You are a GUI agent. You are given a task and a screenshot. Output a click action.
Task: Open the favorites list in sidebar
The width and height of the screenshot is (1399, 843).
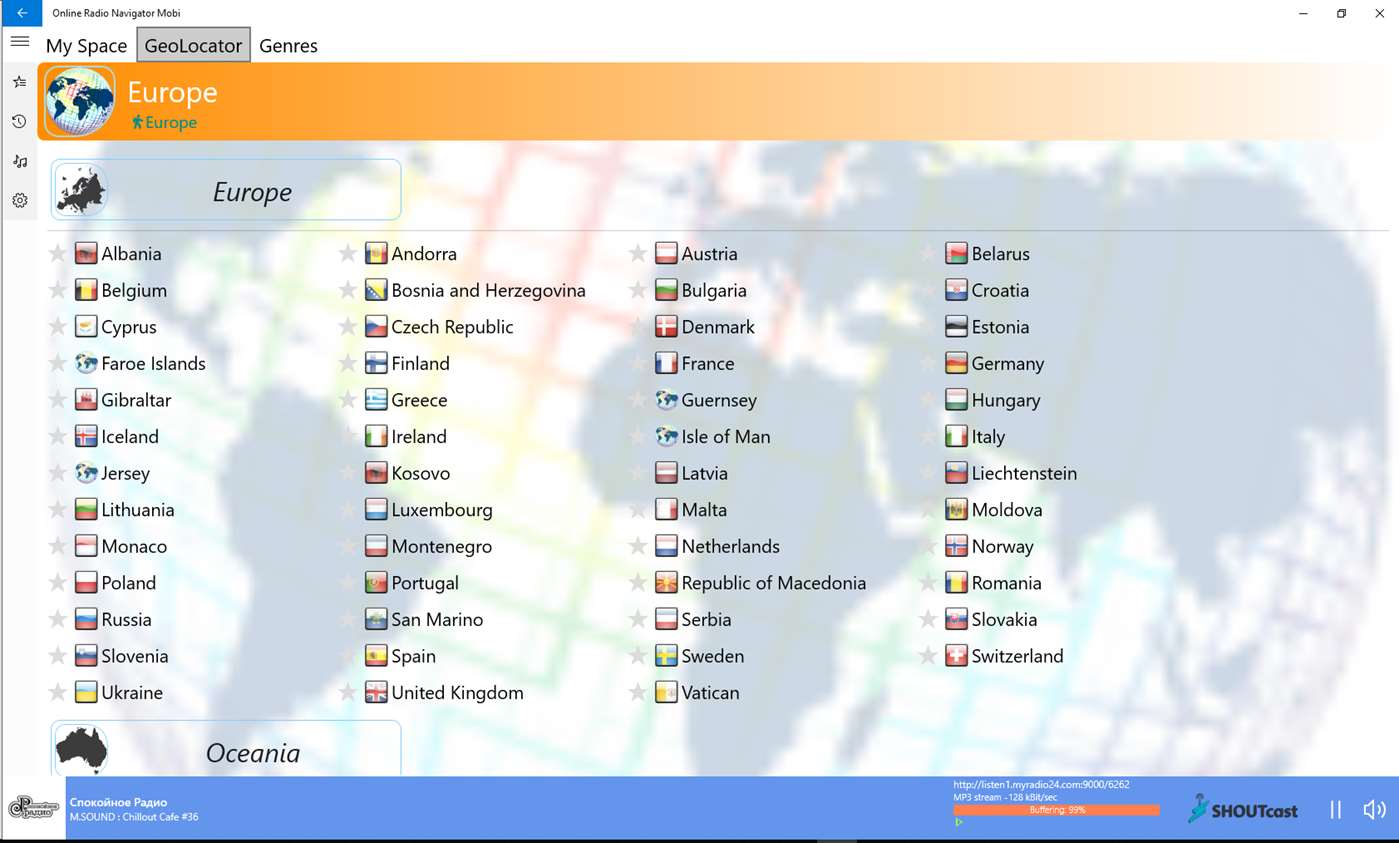pyautogui.click(x=19, y=82)
